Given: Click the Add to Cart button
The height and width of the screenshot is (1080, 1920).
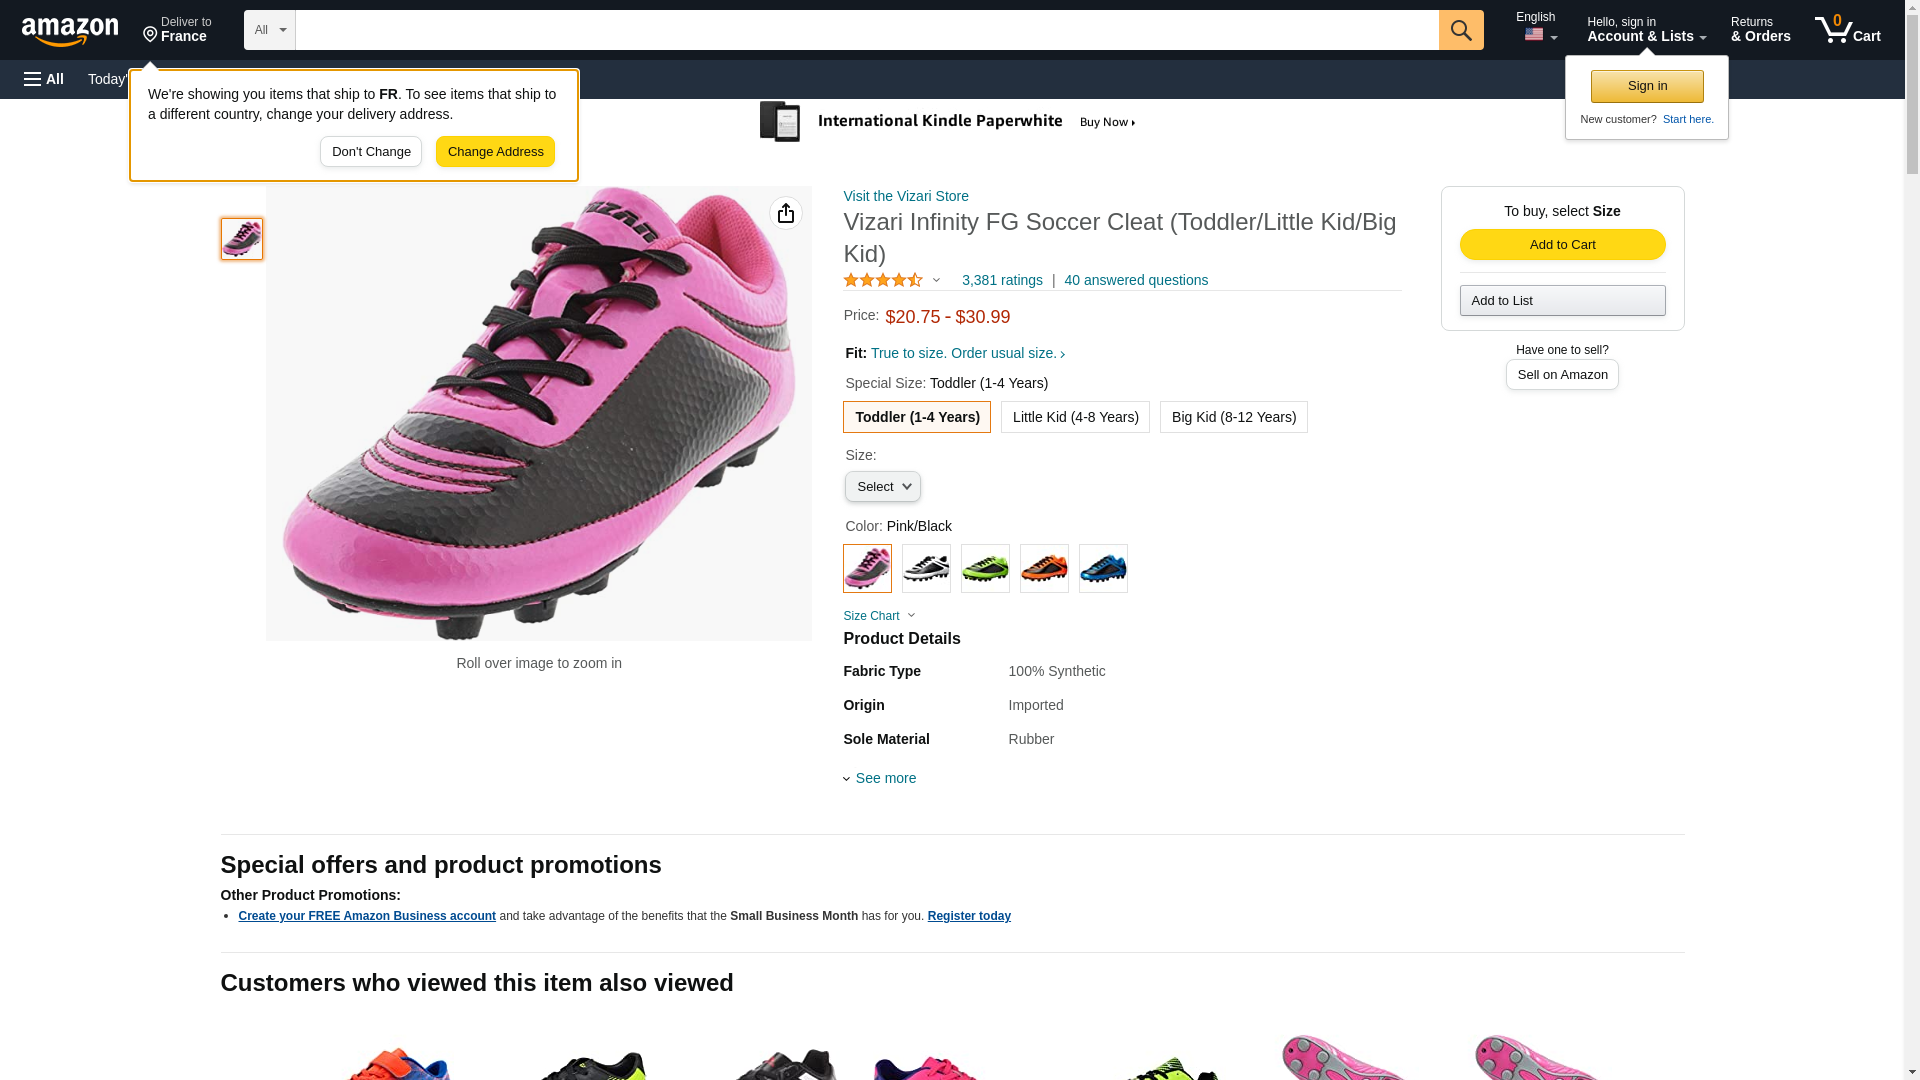Looking at the screenshot, I should 1562,245.
